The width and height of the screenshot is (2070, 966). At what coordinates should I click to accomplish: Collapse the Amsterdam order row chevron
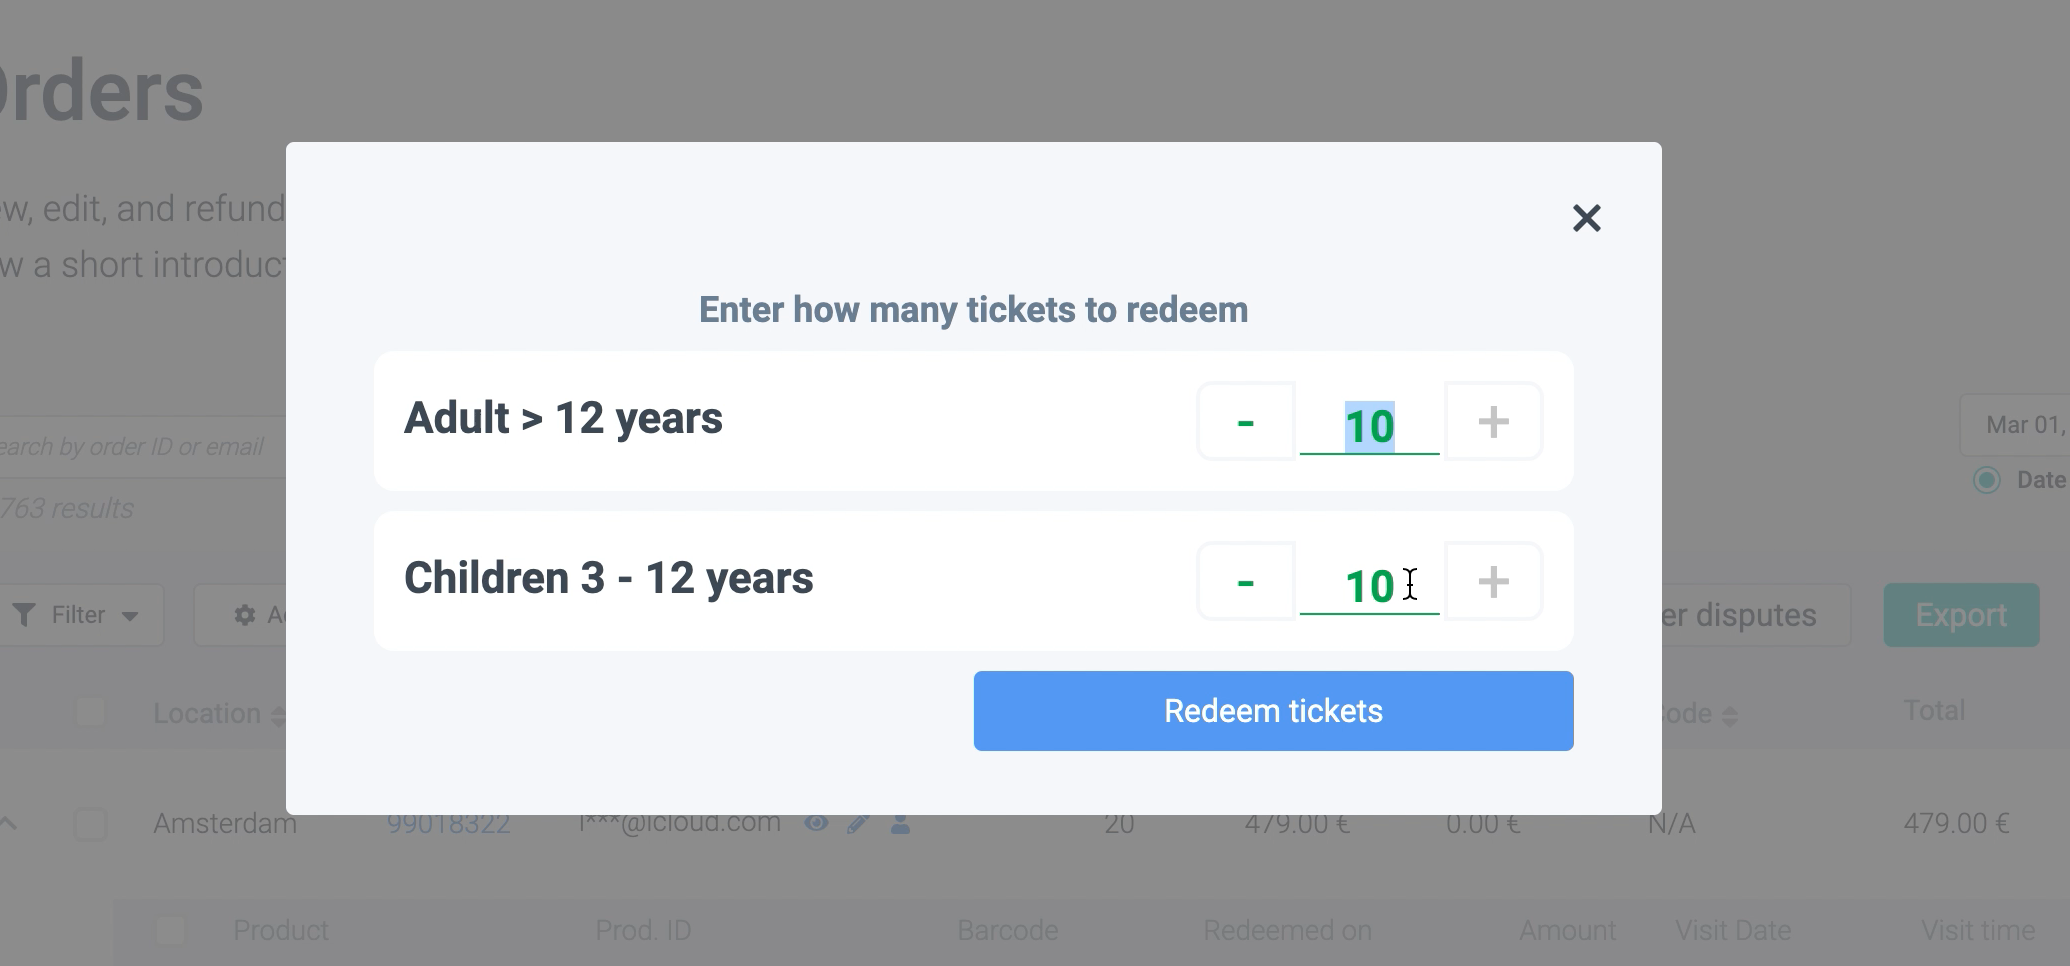8,824
